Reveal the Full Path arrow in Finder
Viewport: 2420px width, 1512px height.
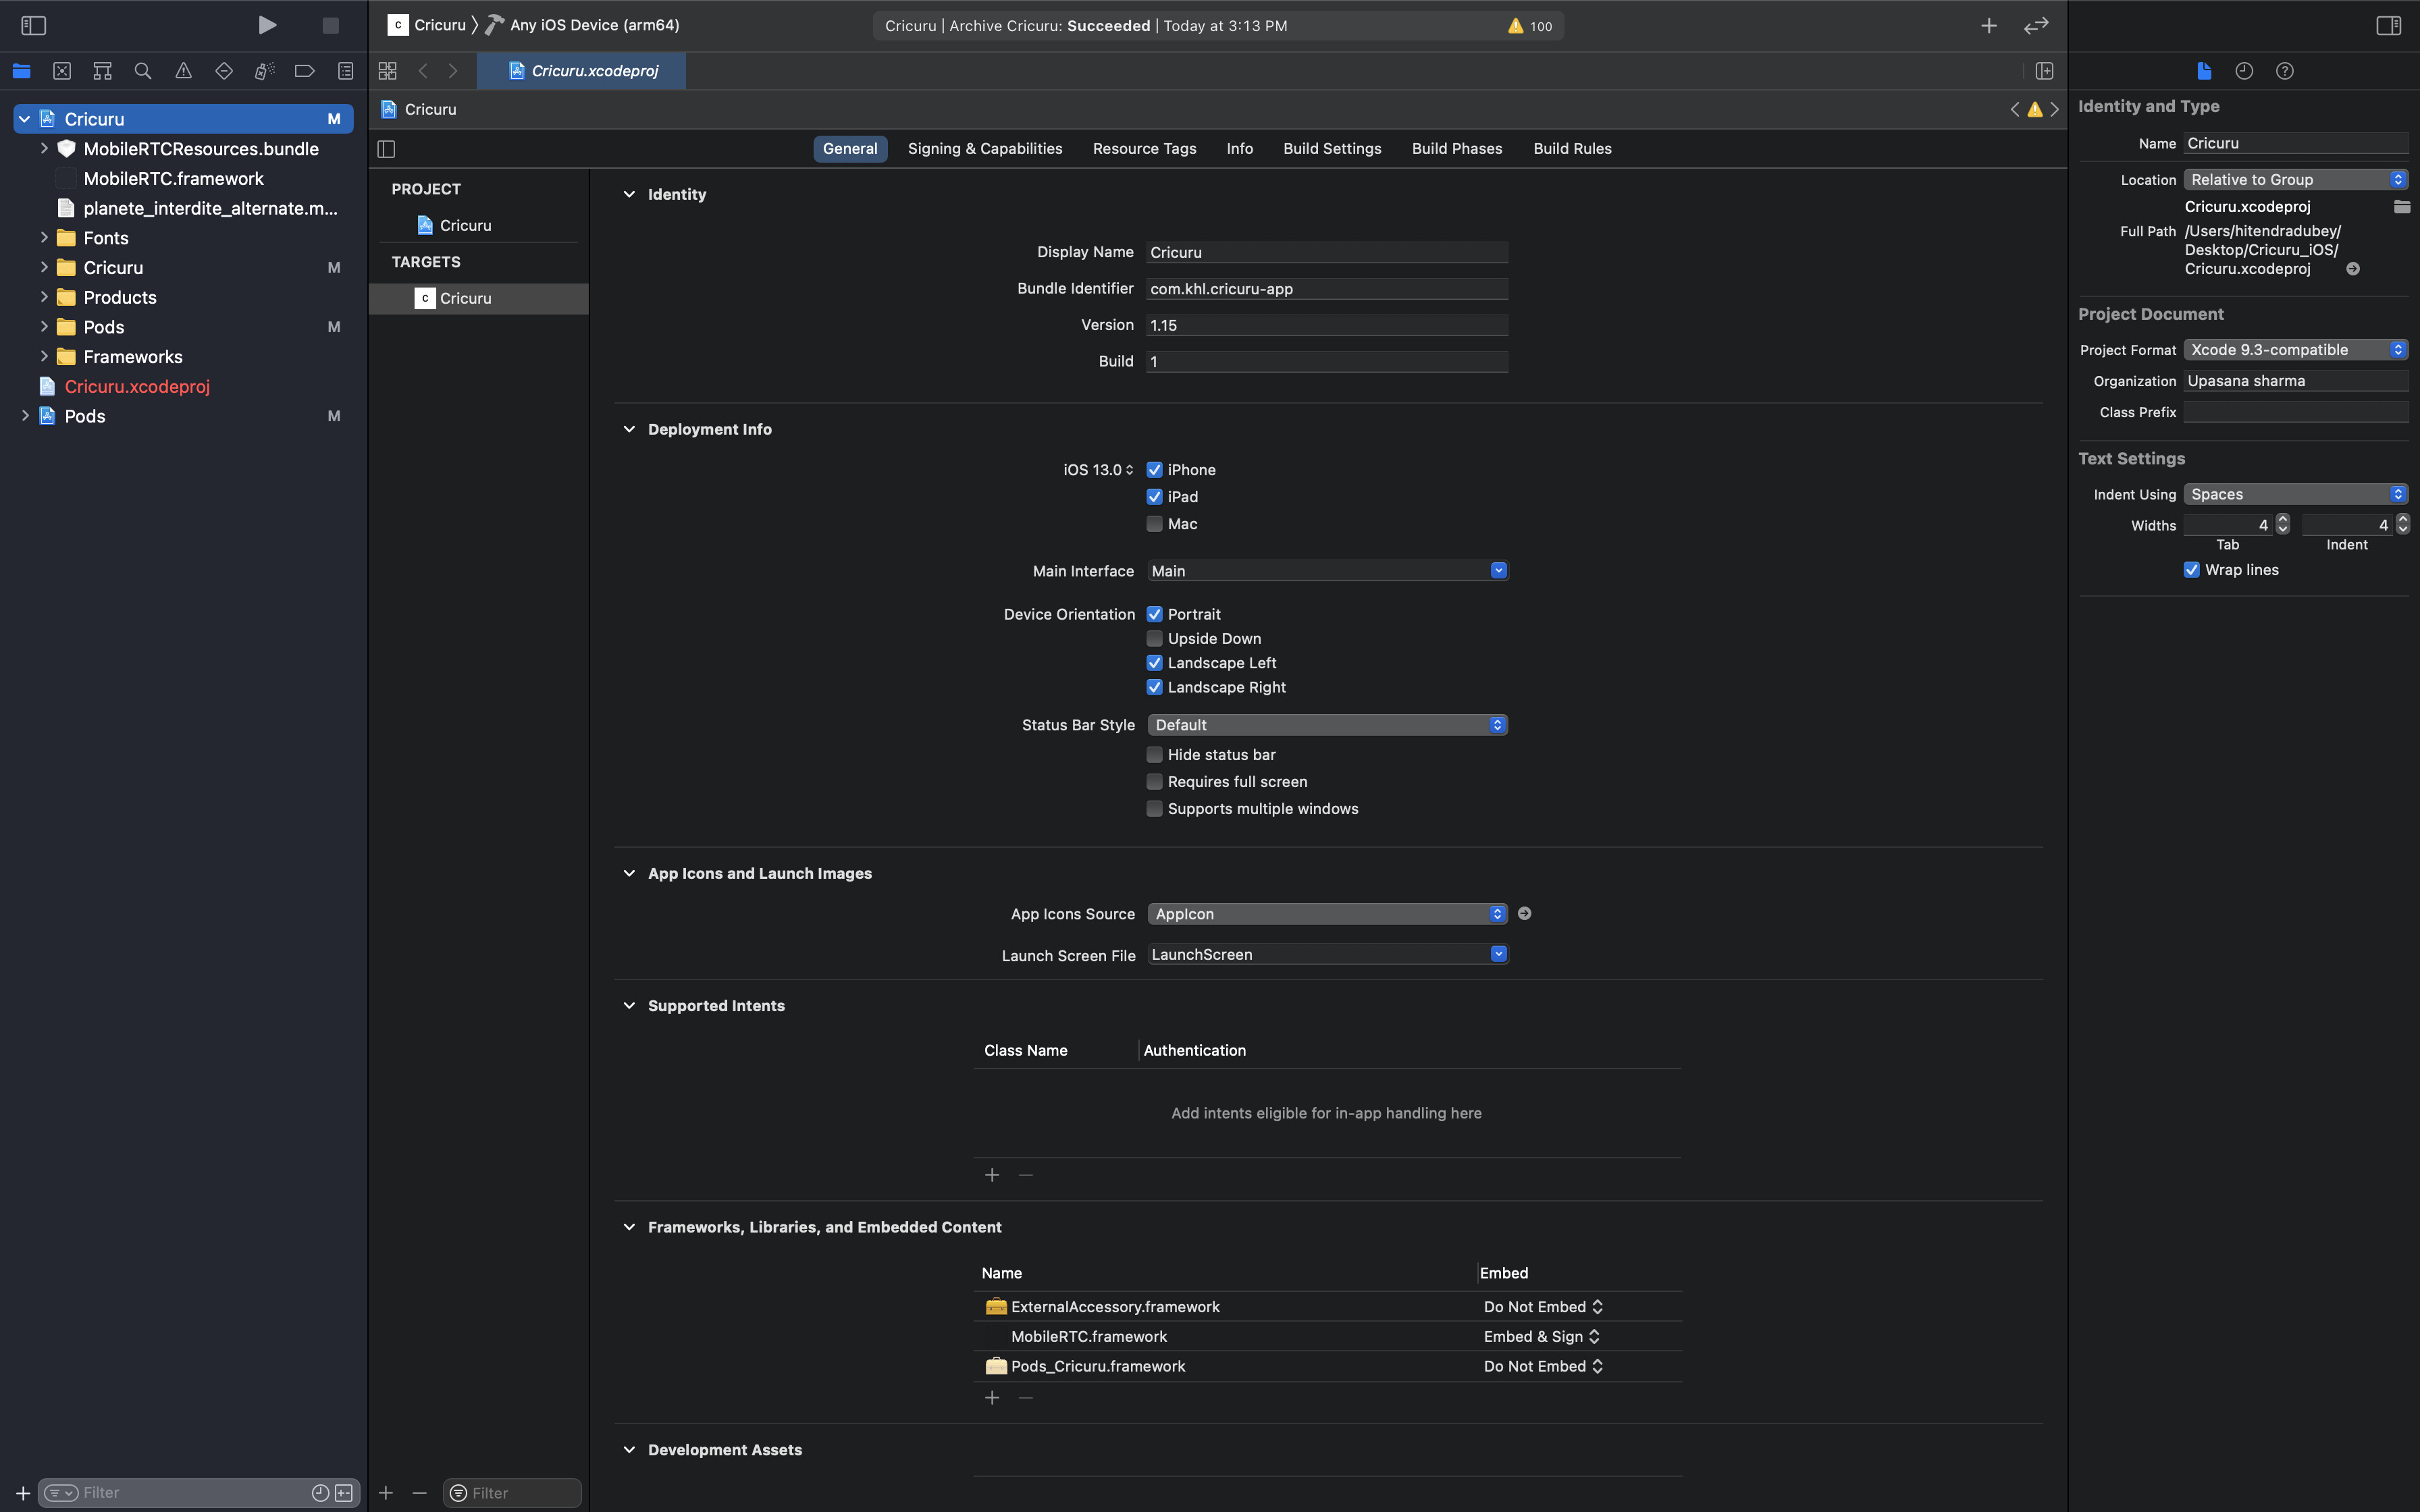pyautogui.click(x=2353, y=269)
